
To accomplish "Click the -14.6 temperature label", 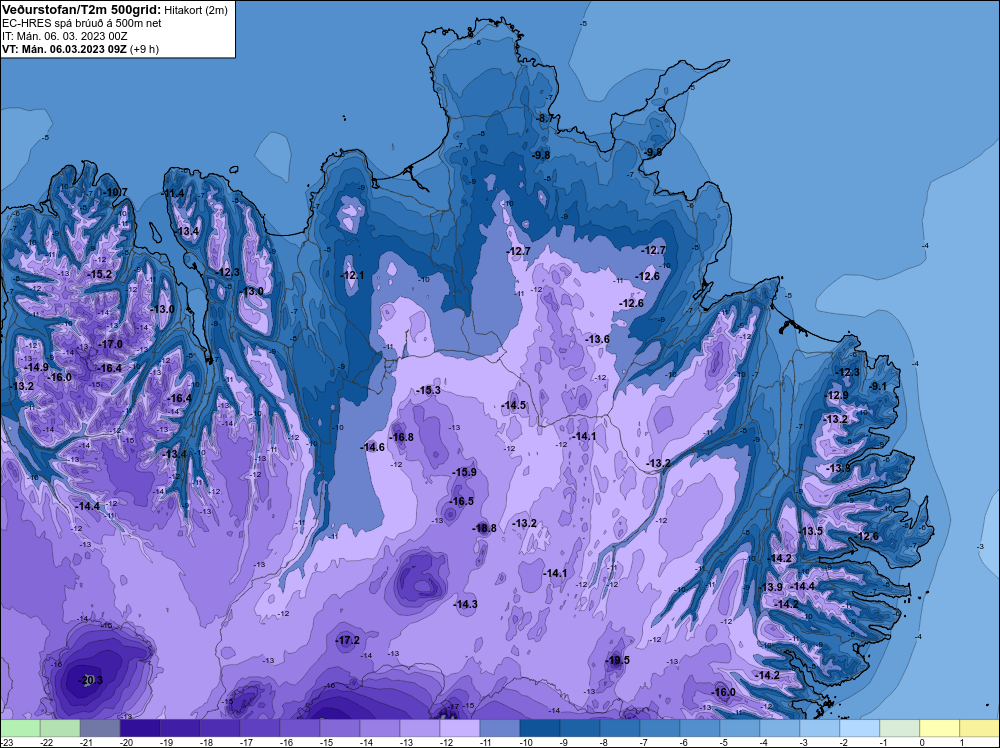I will (x=372, y=448).
